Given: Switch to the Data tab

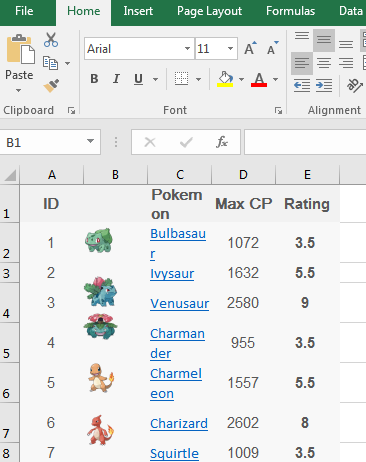Looking at the screenshot, I should 350,11.
